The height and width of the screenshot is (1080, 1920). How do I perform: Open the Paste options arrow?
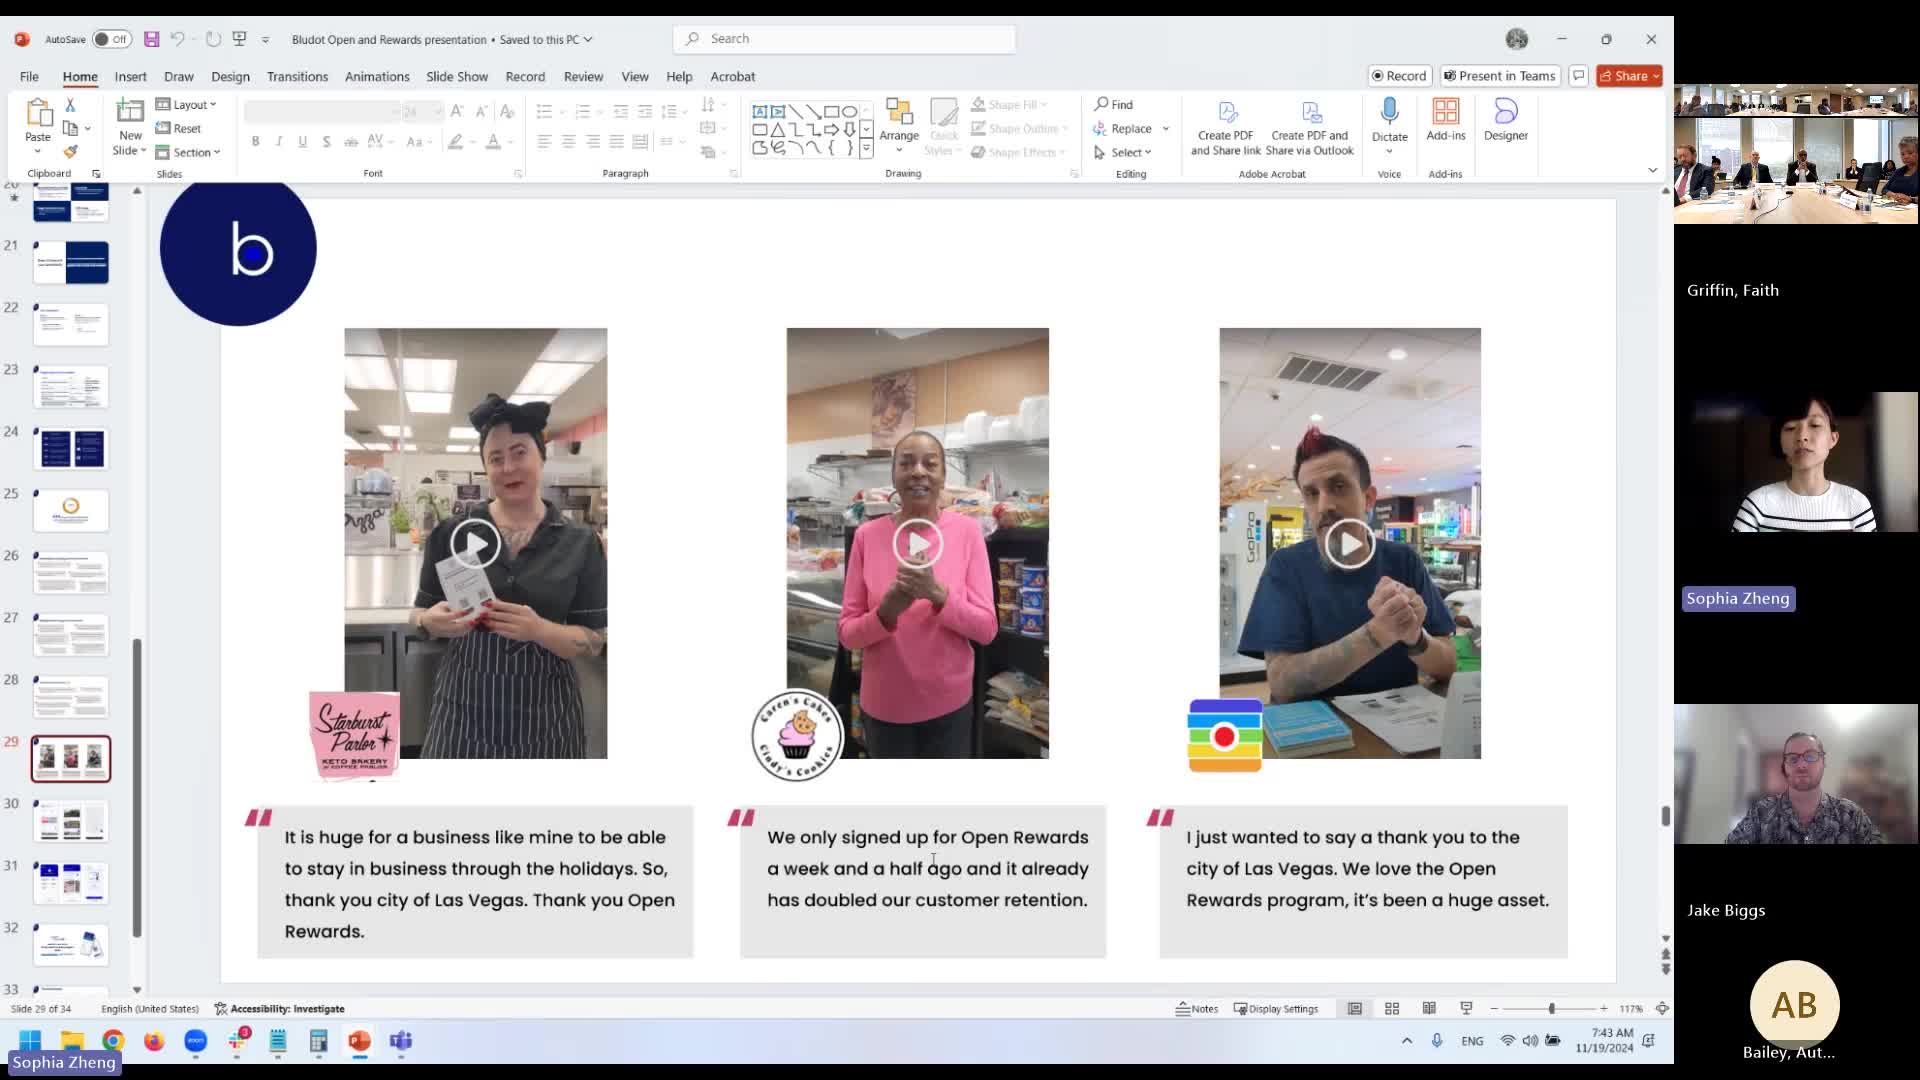[x=38, y=151]
